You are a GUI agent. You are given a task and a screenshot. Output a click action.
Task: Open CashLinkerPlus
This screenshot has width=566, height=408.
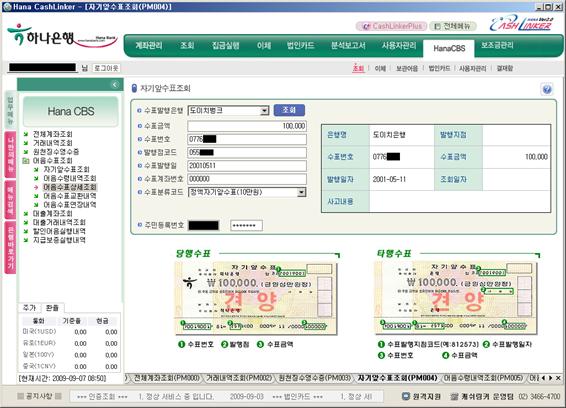[391, 26]
